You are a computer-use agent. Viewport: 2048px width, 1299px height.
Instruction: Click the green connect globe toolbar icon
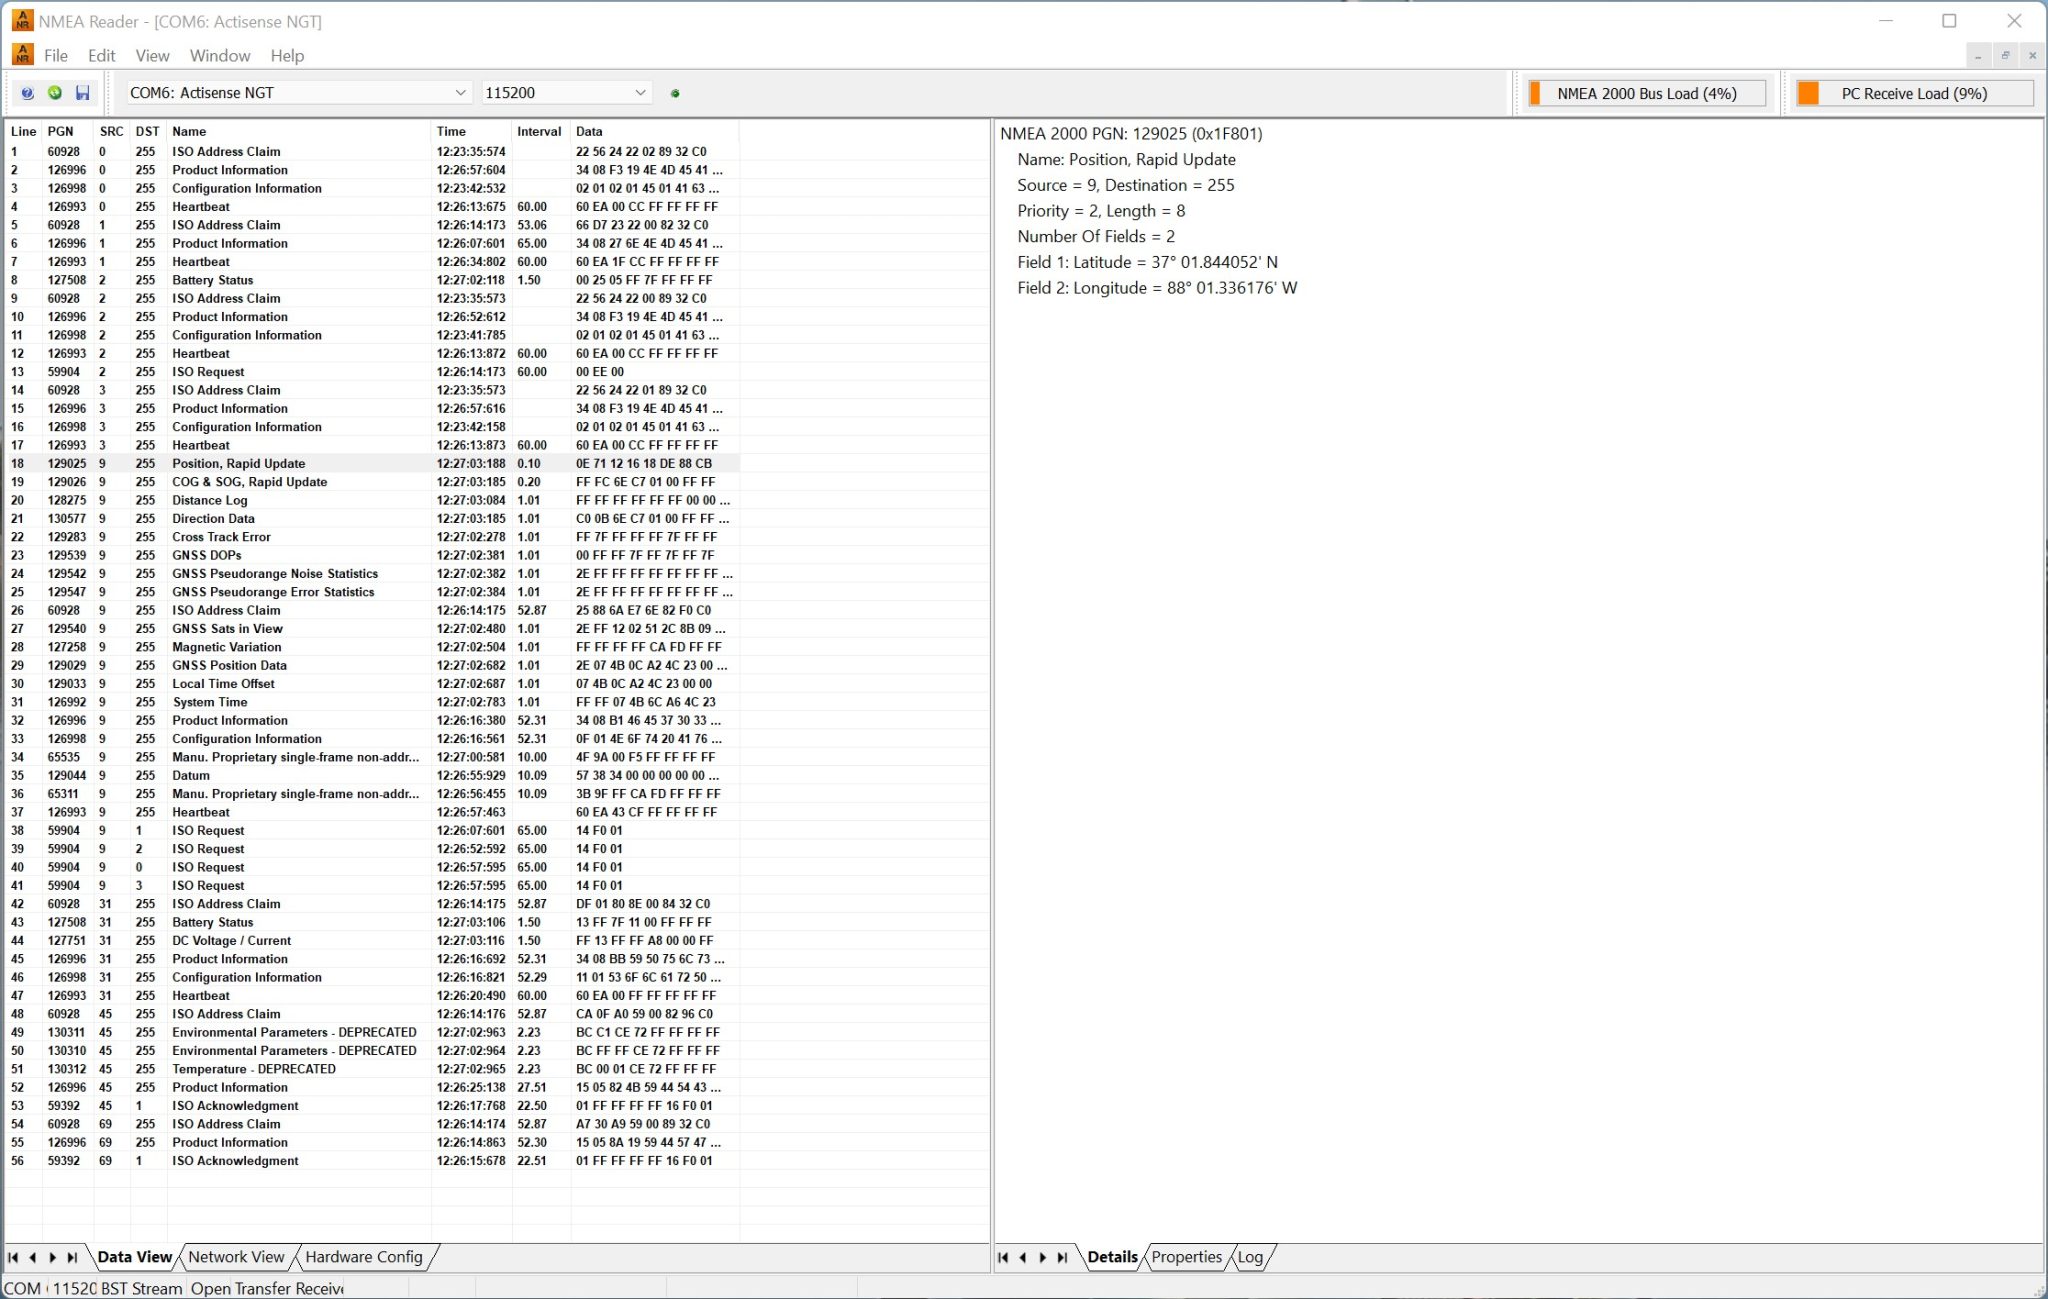[x=53, y=92]
